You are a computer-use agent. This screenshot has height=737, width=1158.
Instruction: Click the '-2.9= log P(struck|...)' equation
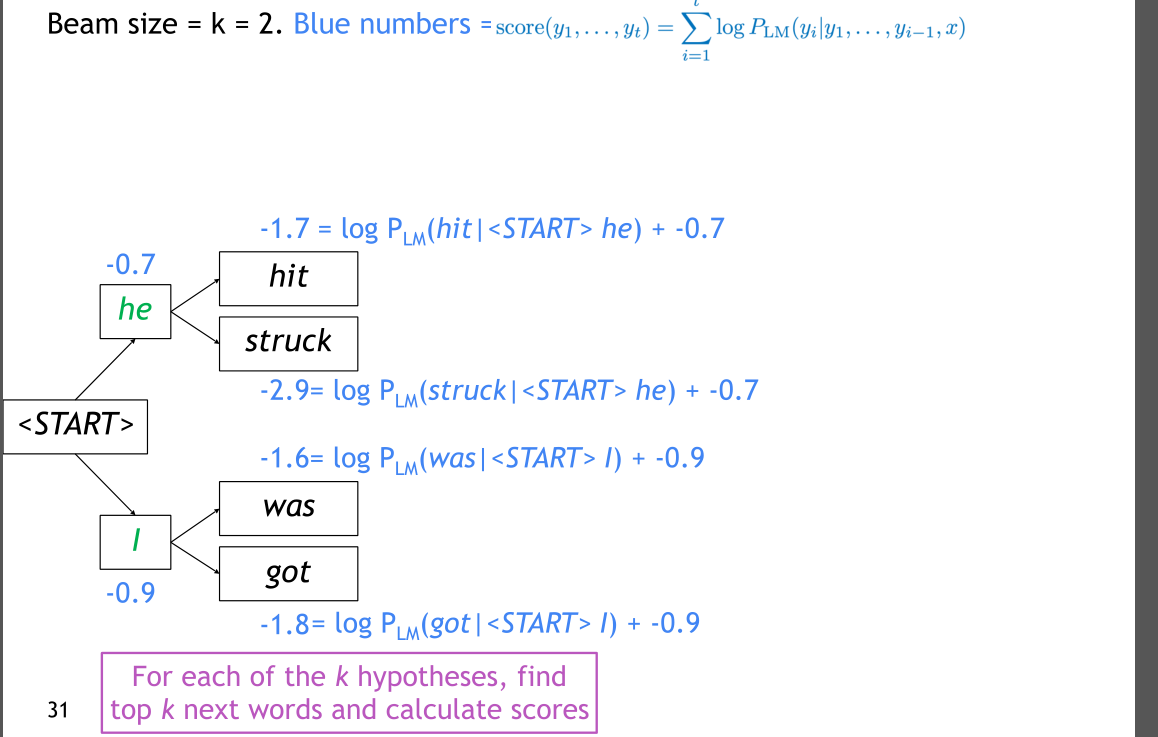click(x=509, y=391)
